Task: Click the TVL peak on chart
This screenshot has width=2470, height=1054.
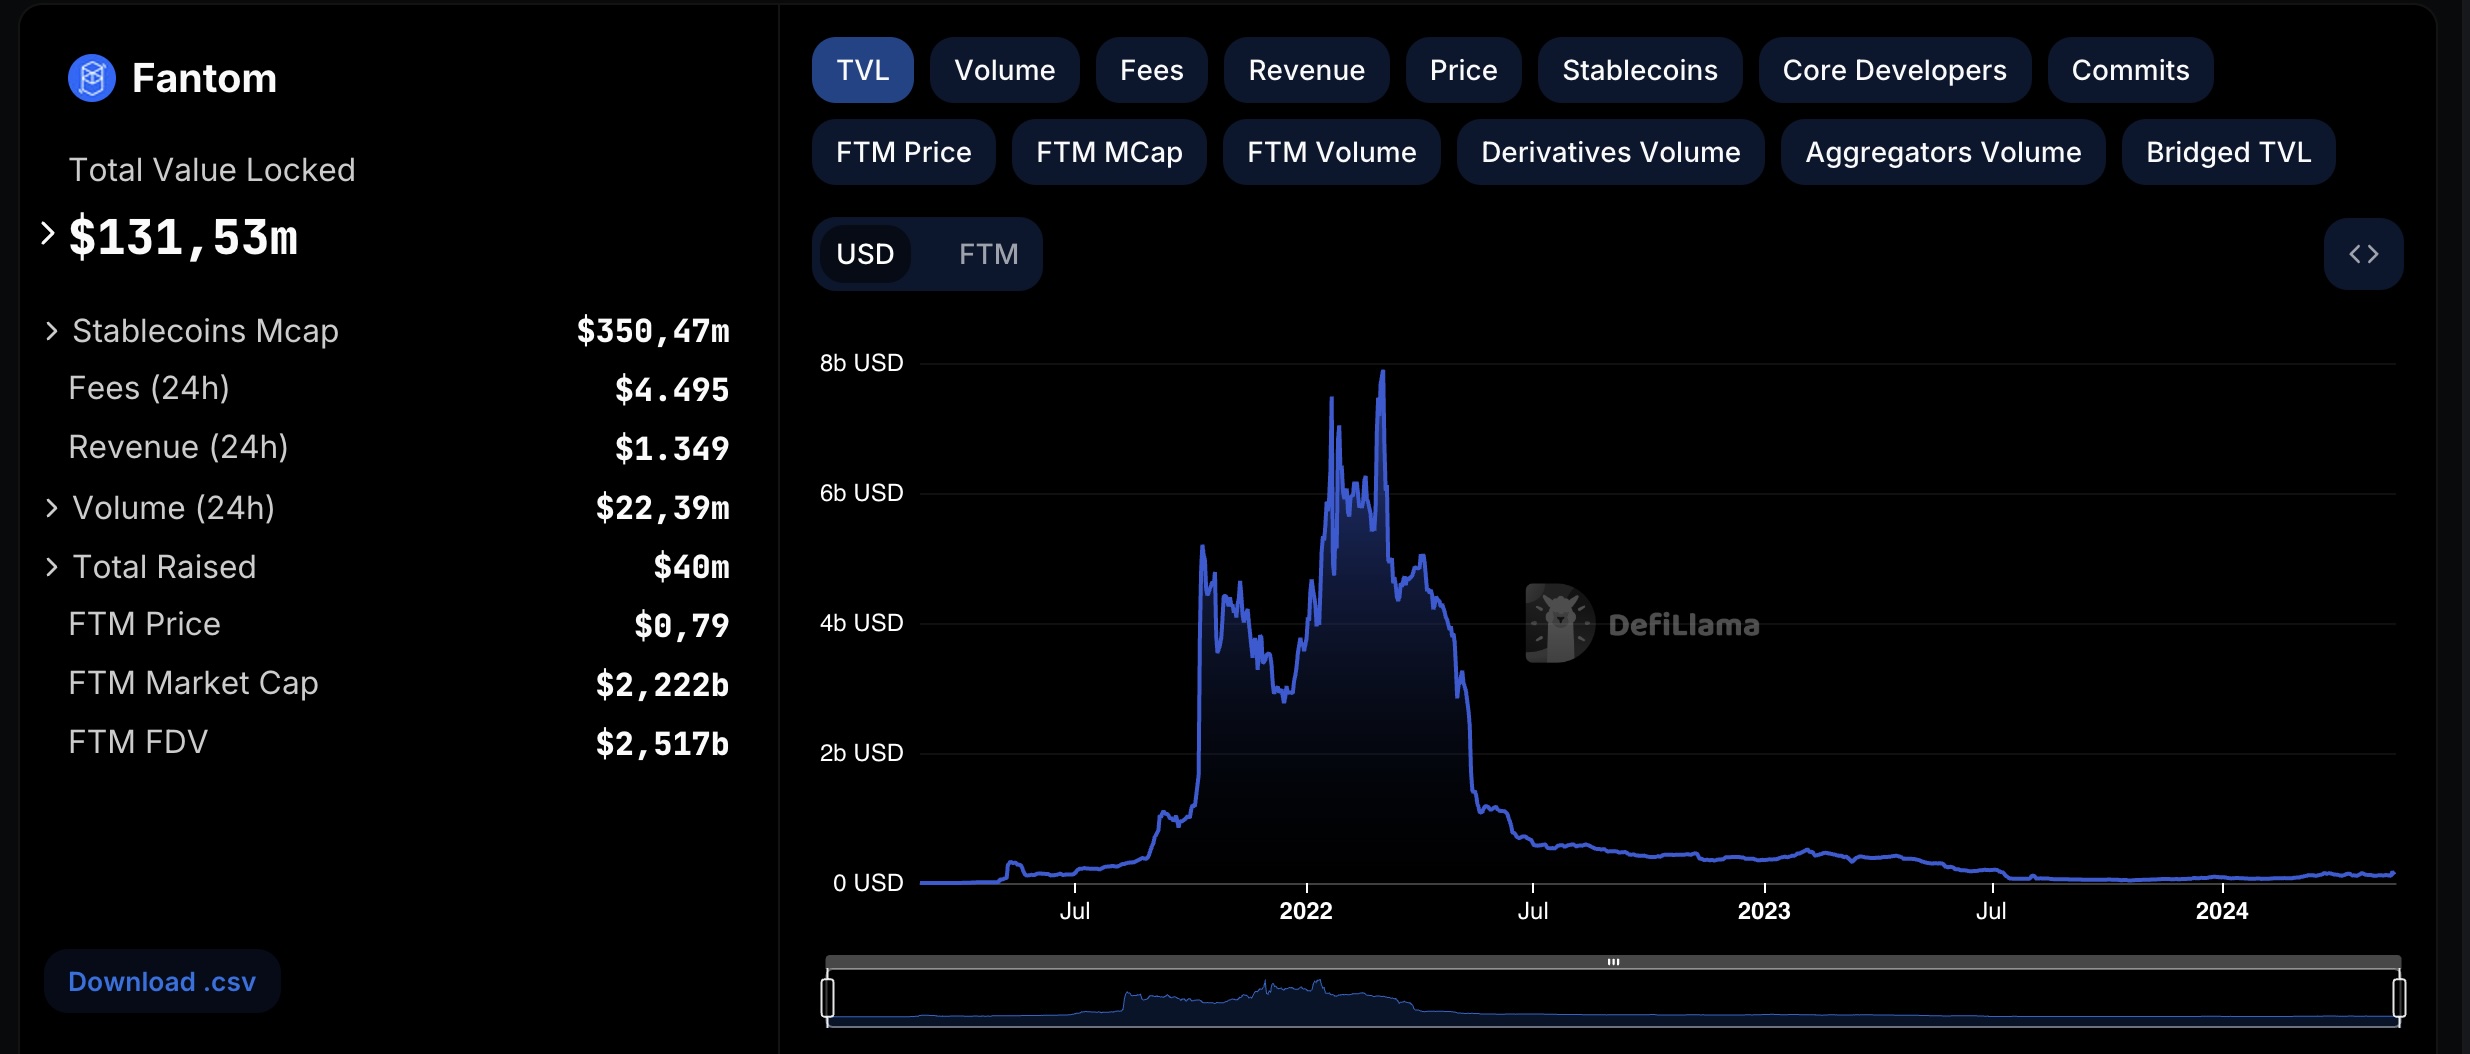Action: 1383,373
